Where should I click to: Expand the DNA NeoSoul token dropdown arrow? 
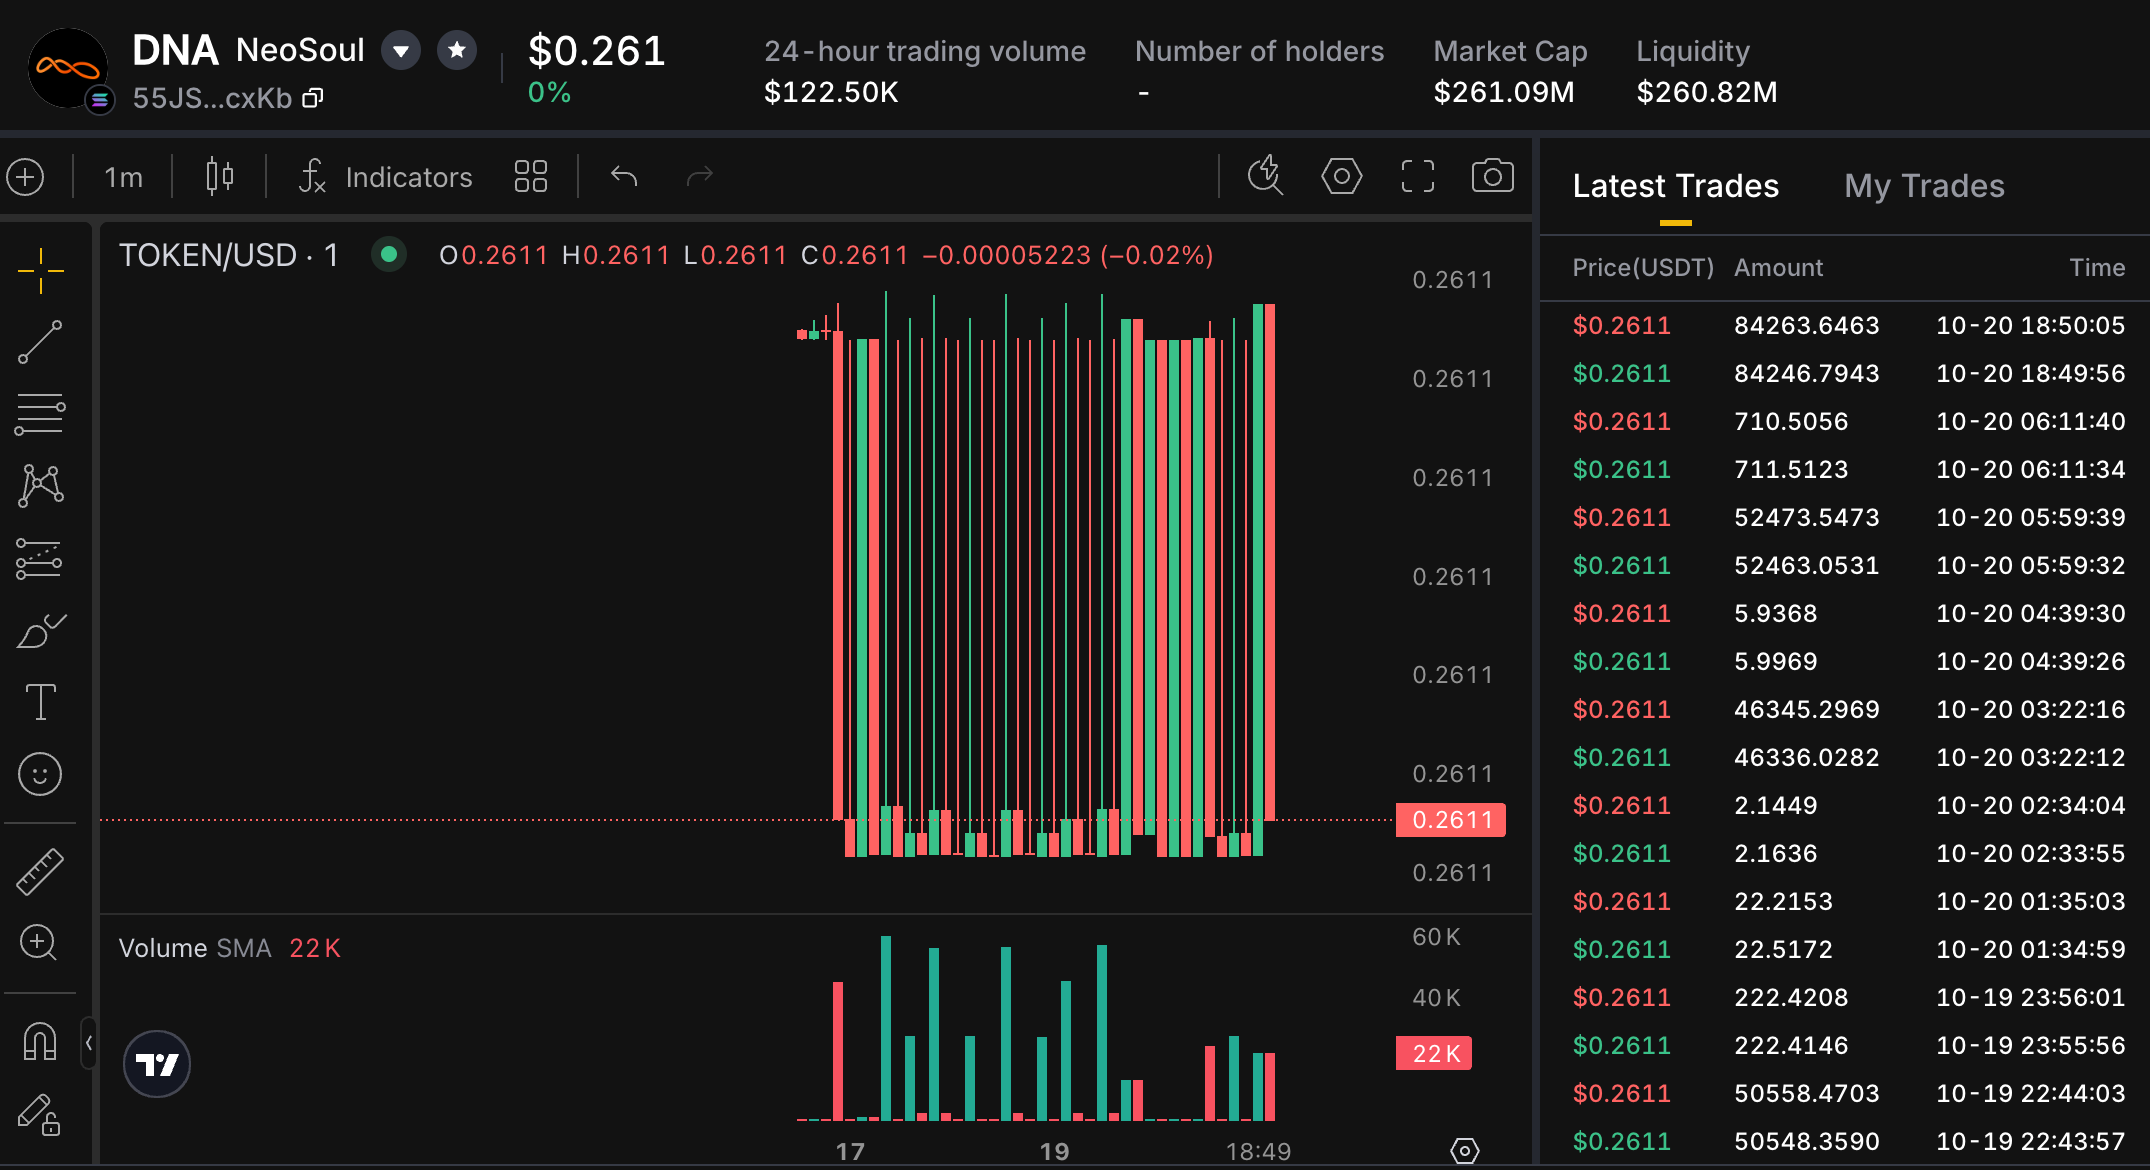click(401, 50)
